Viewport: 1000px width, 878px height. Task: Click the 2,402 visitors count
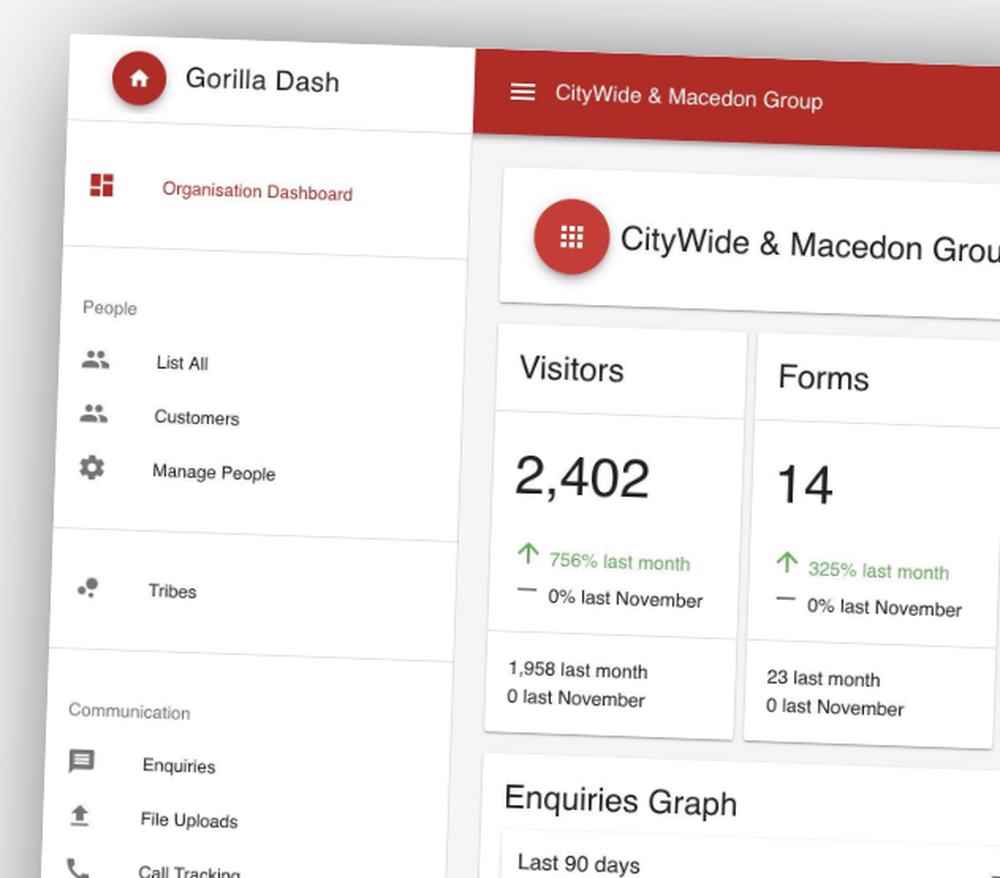pos(582,478)
